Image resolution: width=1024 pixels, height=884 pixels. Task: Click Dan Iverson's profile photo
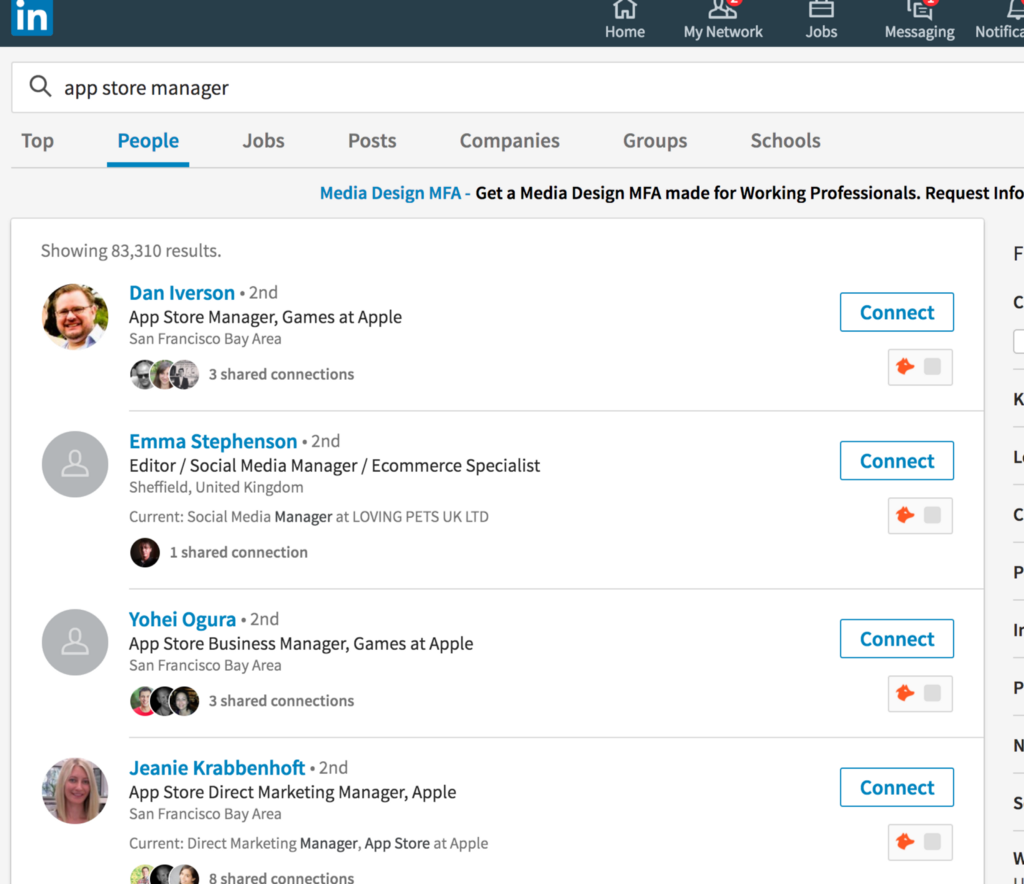point(75,316)
